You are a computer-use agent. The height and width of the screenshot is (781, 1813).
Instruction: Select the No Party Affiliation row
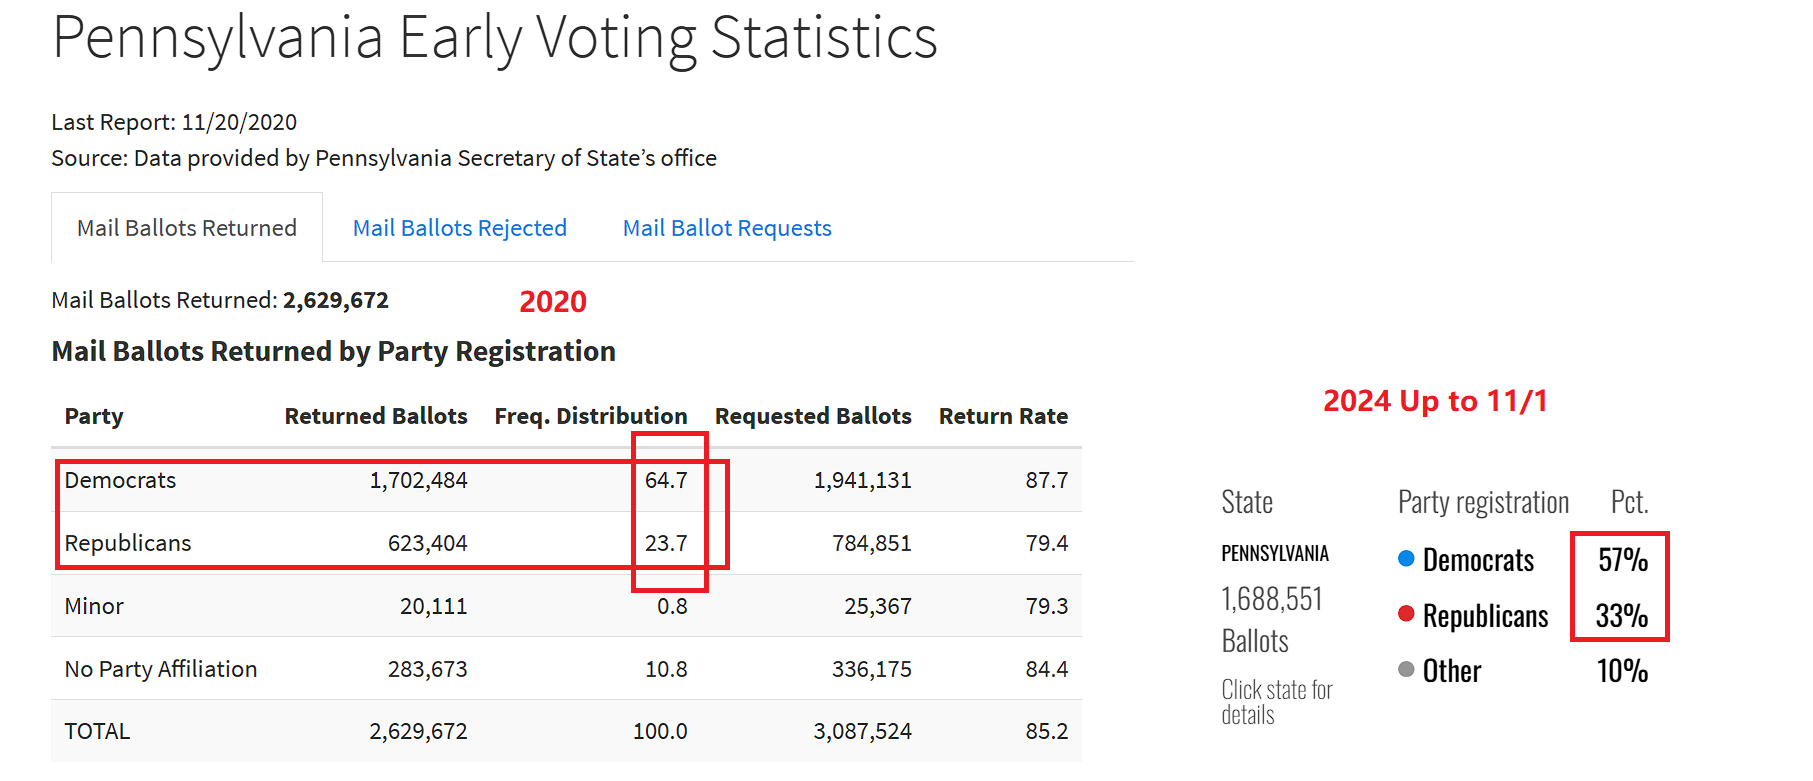[x=161, y=669]
